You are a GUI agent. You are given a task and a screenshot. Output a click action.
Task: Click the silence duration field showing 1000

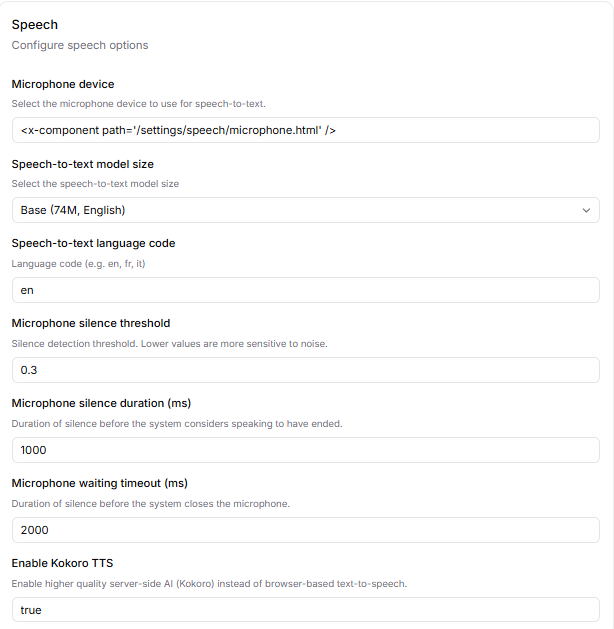pyautogui.click(x=305, y=450)
